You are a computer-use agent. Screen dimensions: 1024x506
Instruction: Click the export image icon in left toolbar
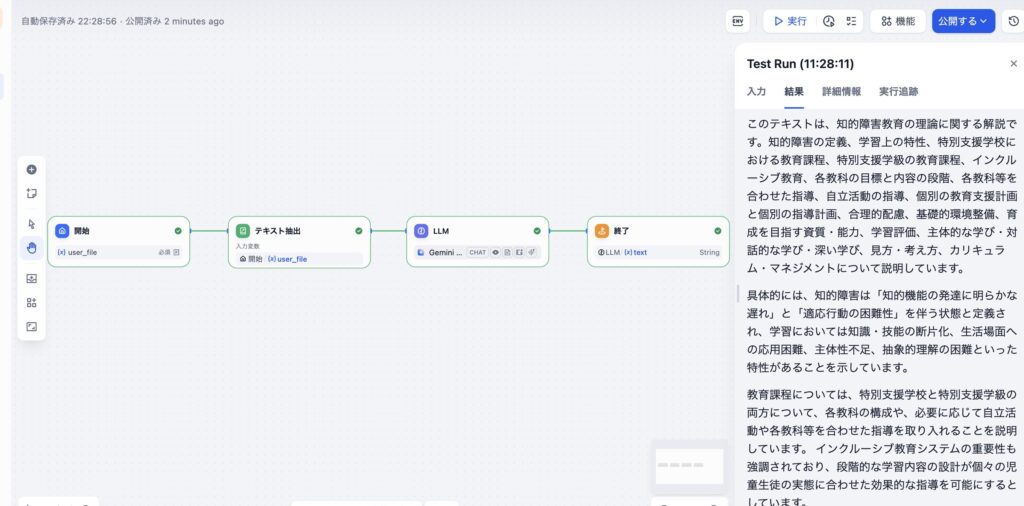click(x=31, y=279)
